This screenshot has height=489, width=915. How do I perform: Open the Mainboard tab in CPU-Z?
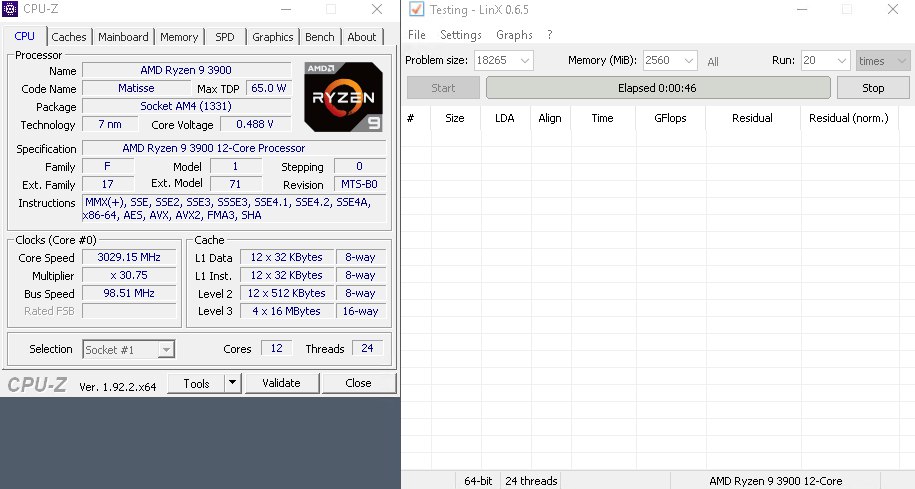tap(123, 37)
